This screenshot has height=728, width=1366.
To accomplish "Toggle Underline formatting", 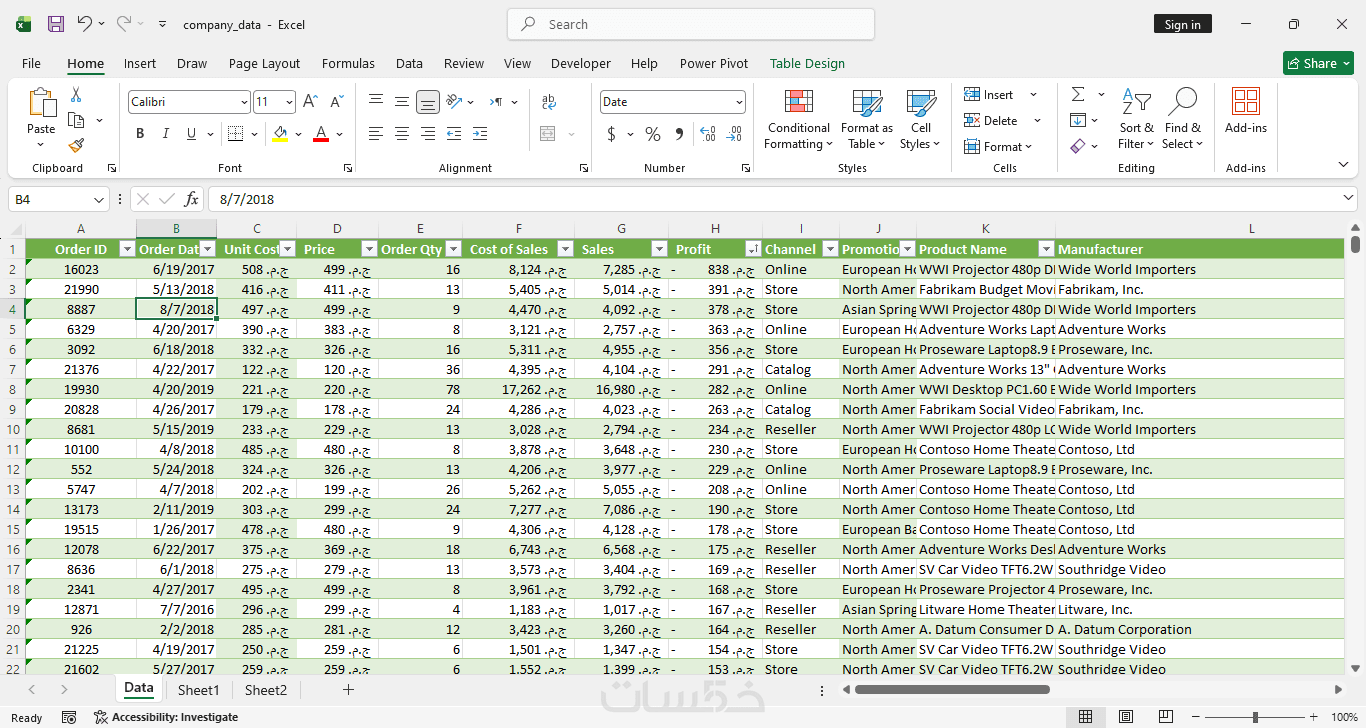I will [191, 134].
